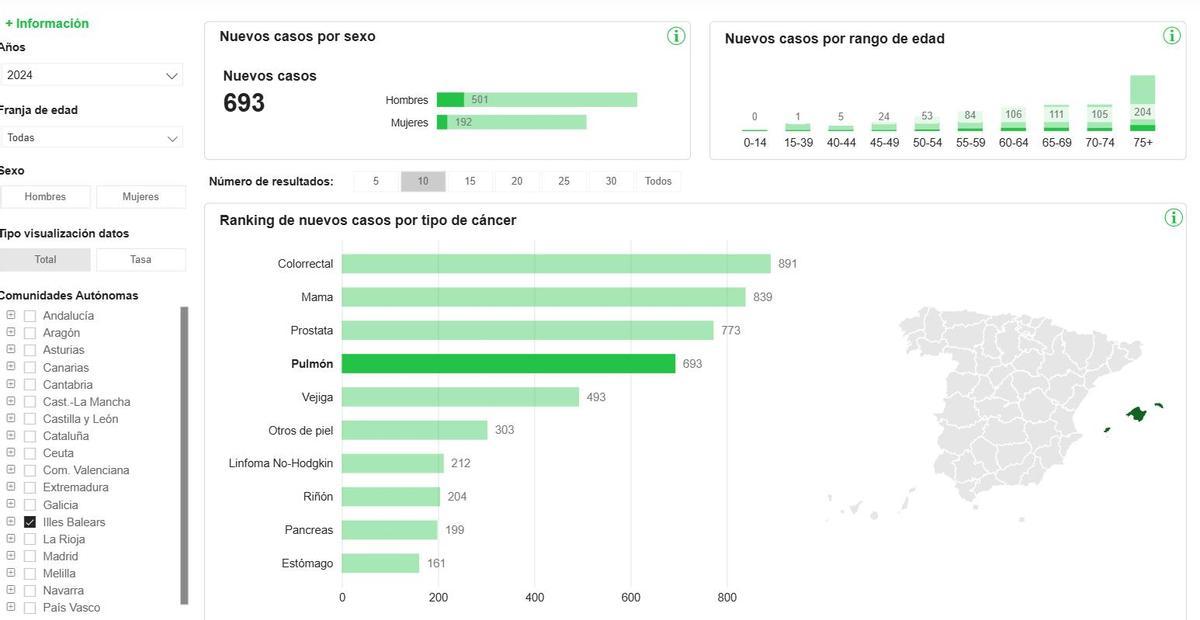Switch data view to Tasa
The image size is (1200, 620).
140,259
